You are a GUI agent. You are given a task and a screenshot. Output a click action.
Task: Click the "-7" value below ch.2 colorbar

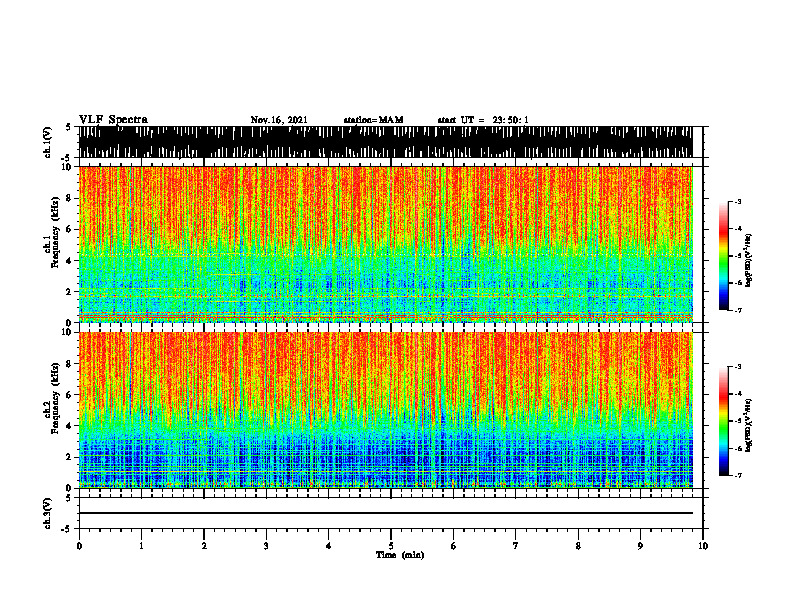(x=738, y=475)
